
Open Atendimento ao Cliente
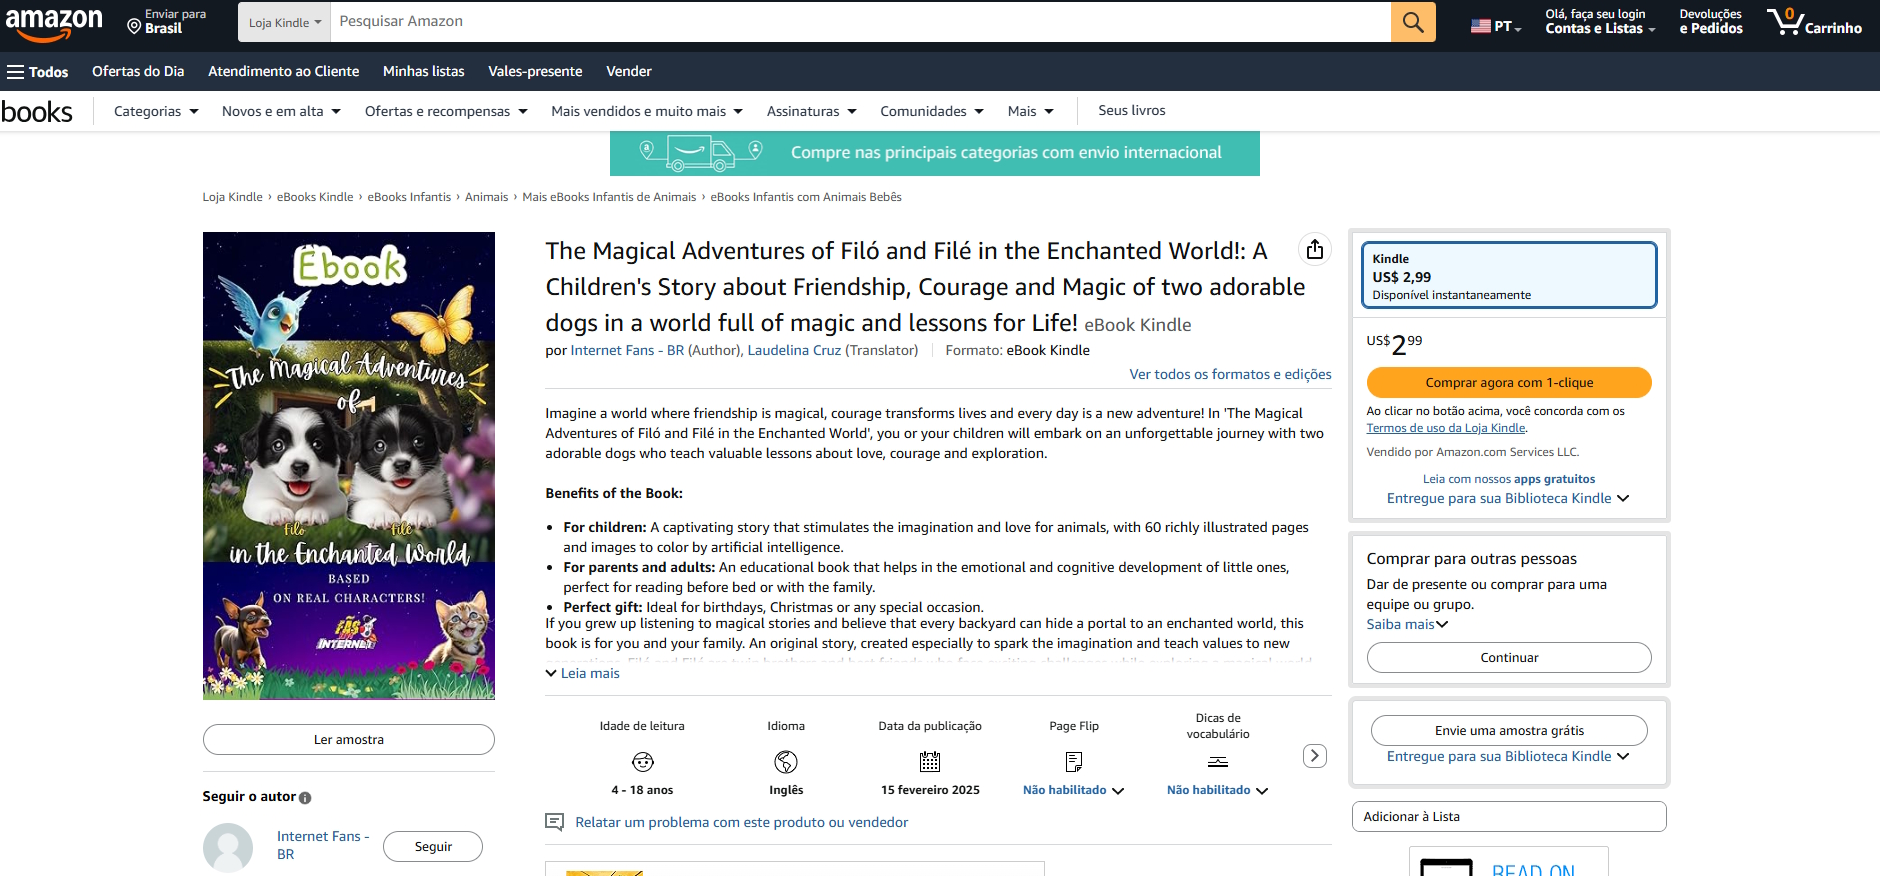tap(283, 71)
